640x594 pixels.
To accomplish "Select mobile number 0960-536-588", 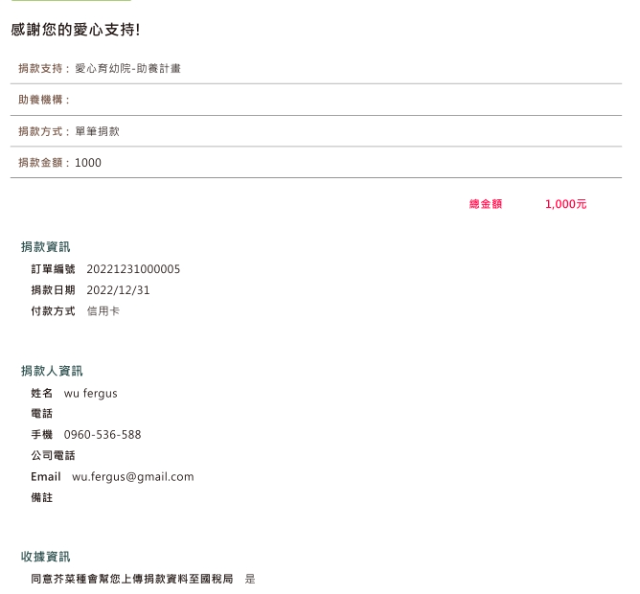I will point(102,435).
